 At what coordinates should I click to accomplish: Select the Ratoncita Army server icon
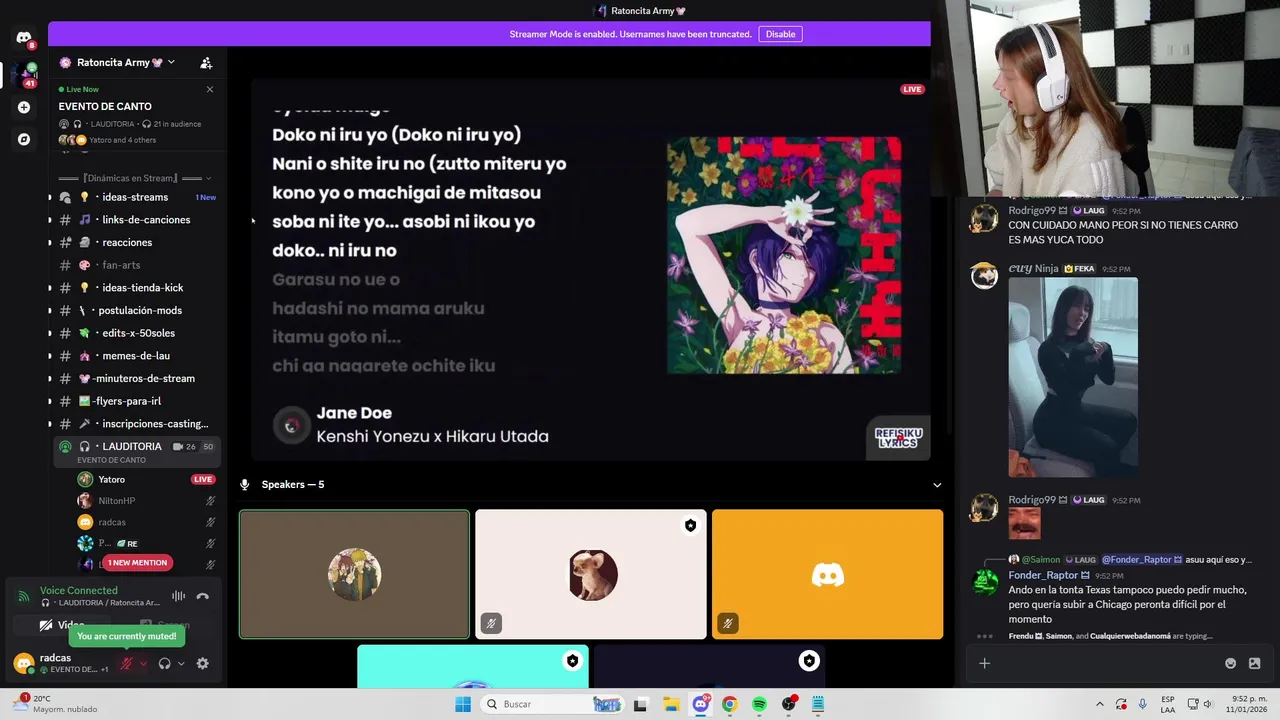point(24,73)
